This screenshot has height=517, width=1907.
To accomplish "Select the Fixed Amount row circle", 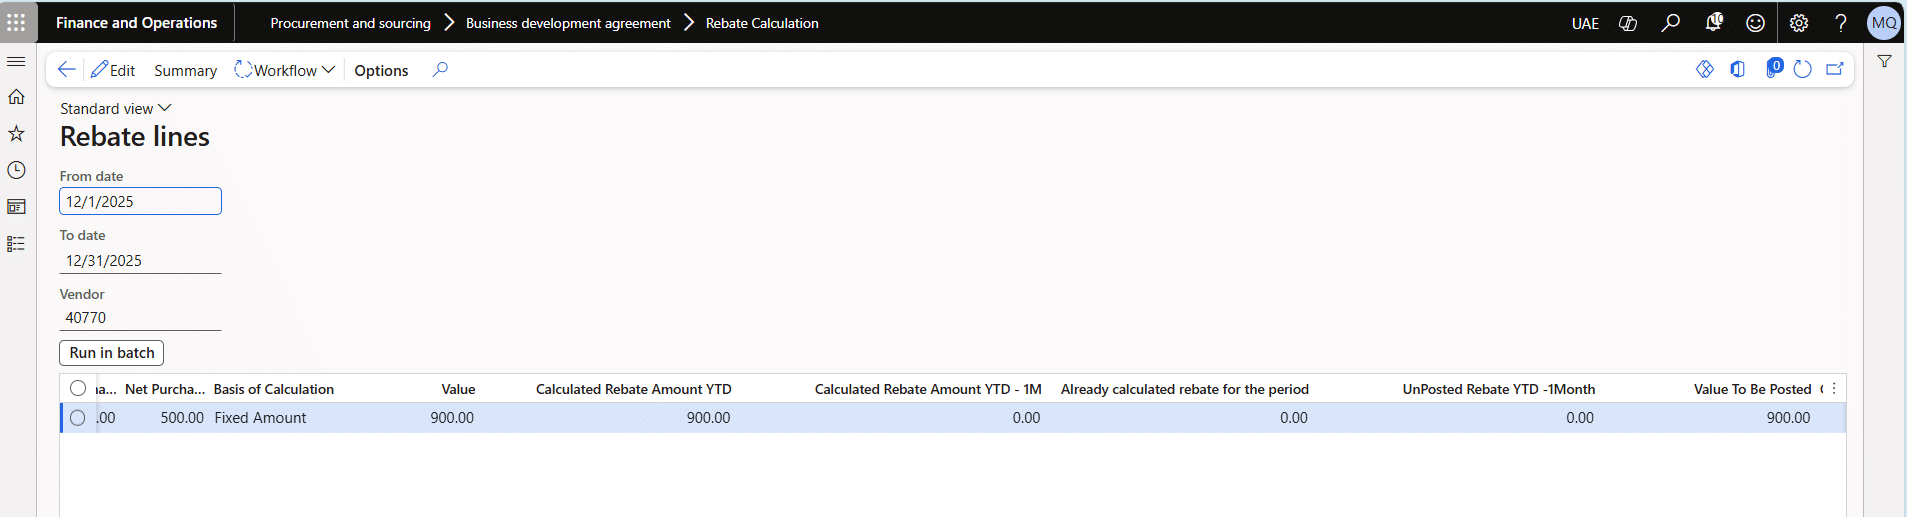I will coord(78,418).
